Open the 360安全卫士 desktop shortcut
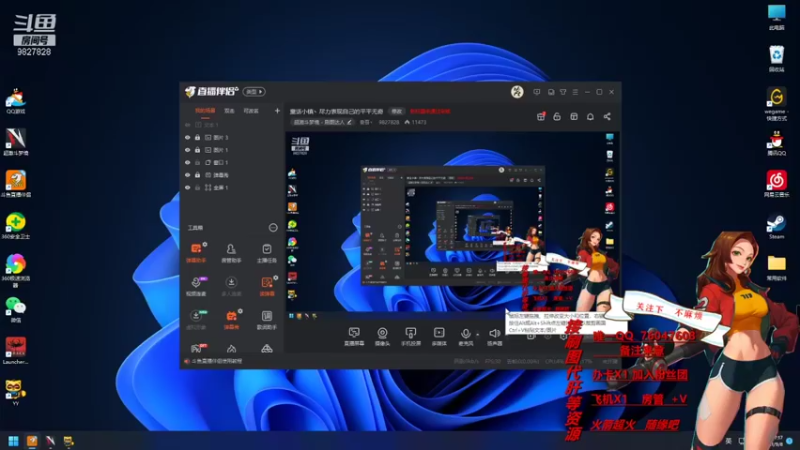 coord(16,226)
